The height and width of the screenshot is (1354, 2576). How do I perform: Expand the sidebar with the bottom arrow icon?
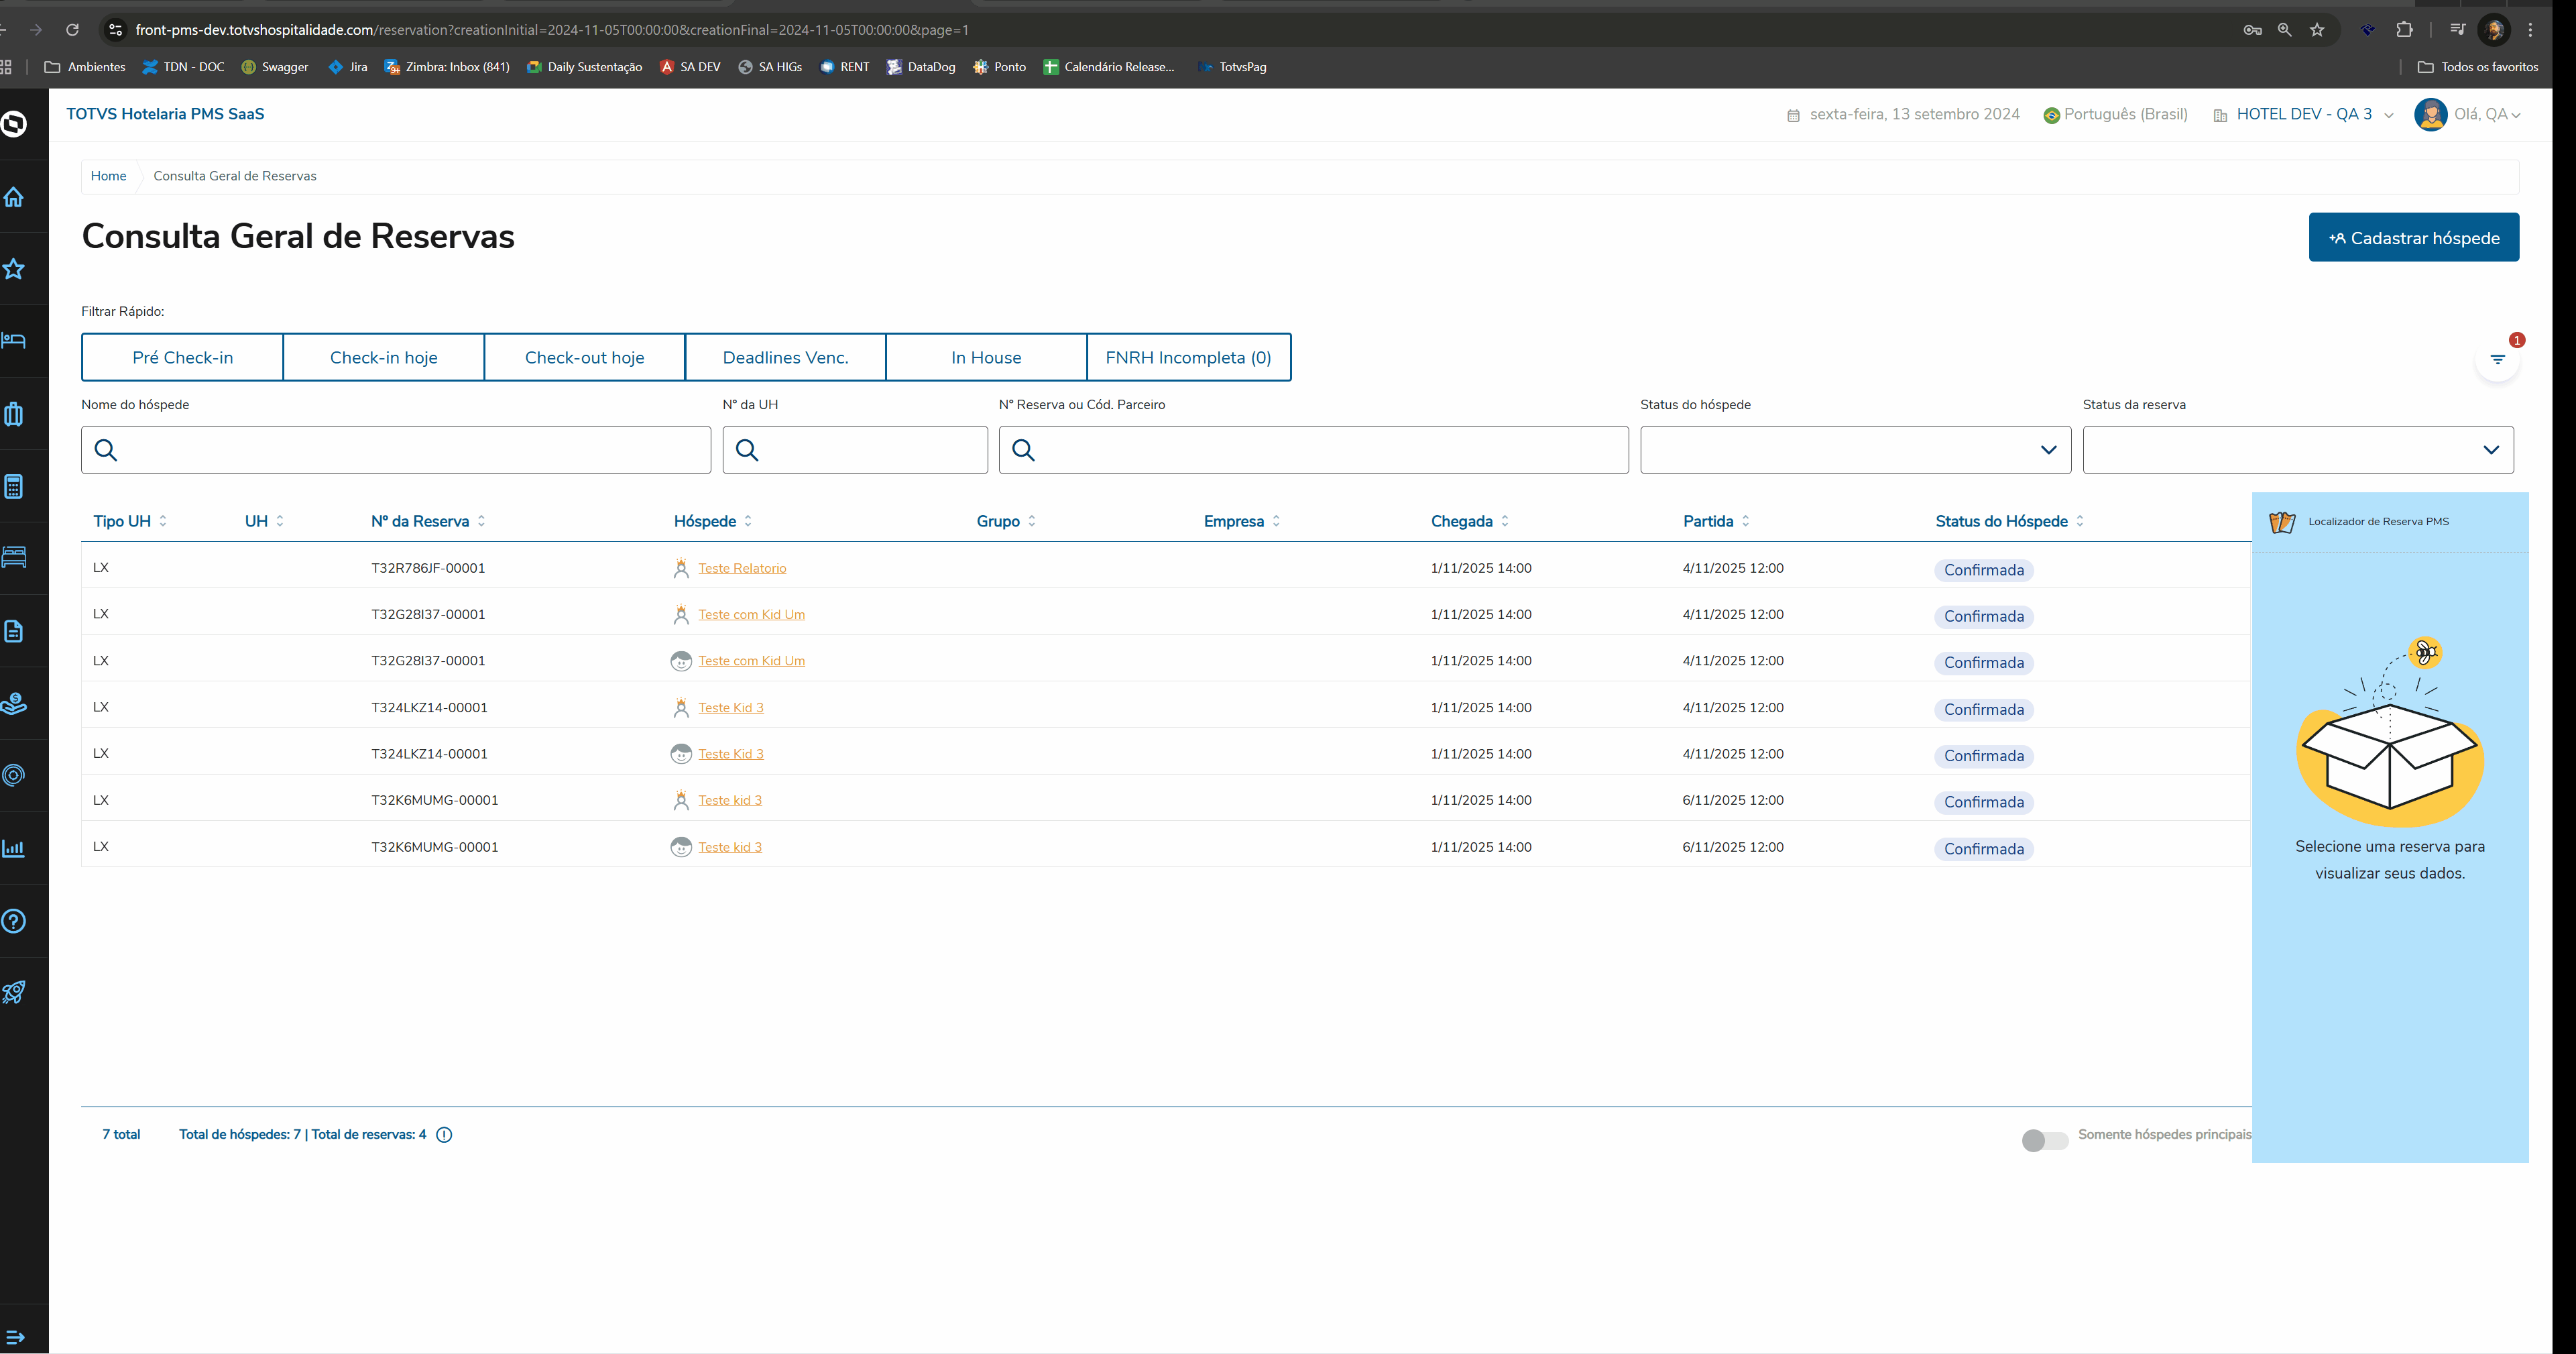(15, 1337)
